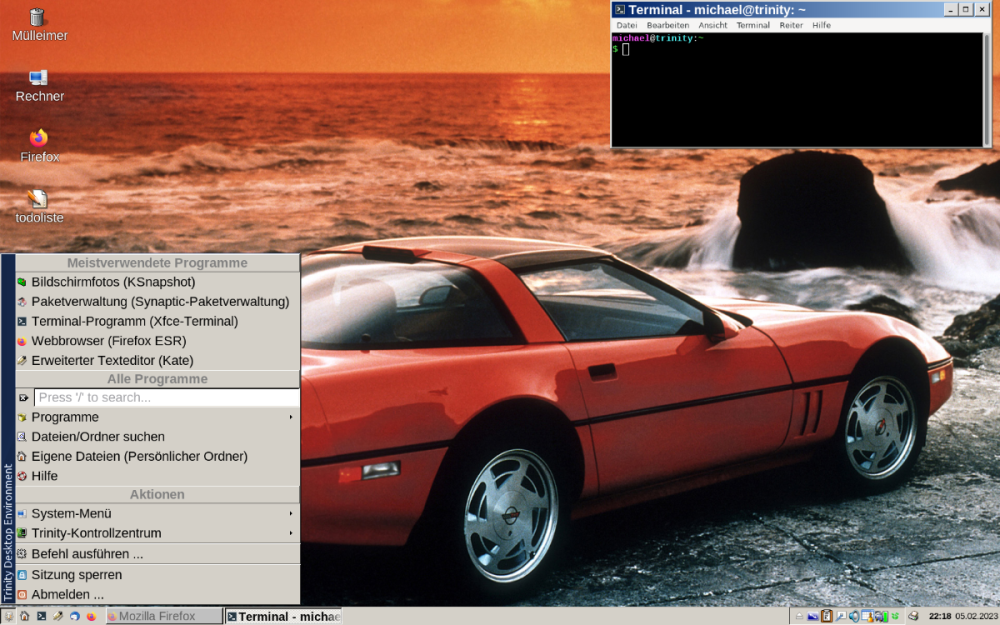Open the home folder icon in the taskbar
Screen dimensions: 1000x625
(25, 616)
